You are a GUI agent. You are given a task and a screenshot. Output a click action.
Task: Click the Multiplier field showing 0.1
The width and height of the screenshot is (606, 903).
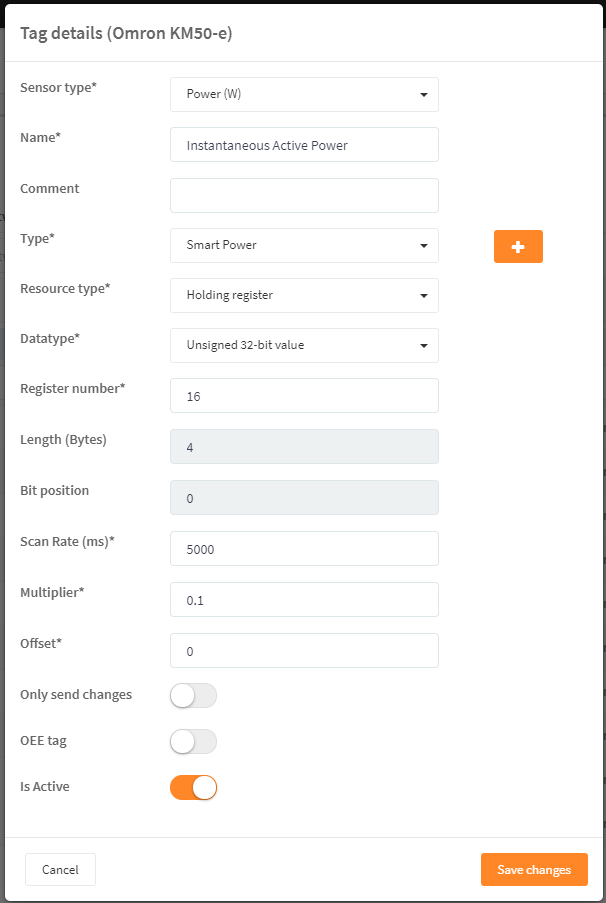304,600
